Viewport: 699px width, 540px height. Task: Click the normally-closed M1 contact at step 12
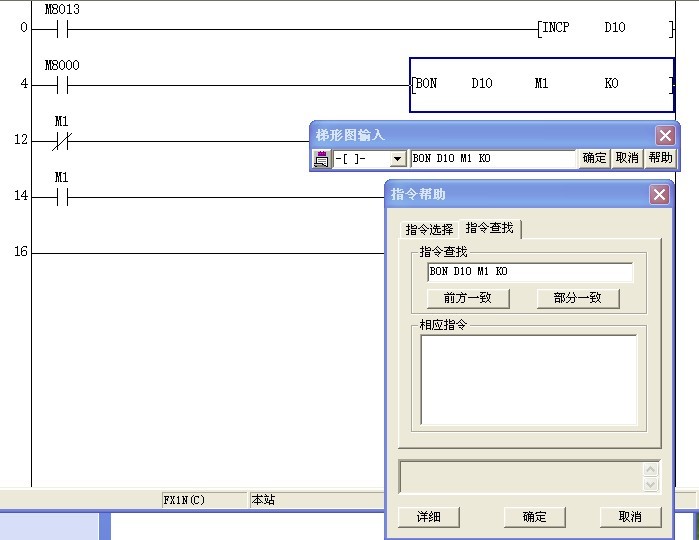point(61,140)
